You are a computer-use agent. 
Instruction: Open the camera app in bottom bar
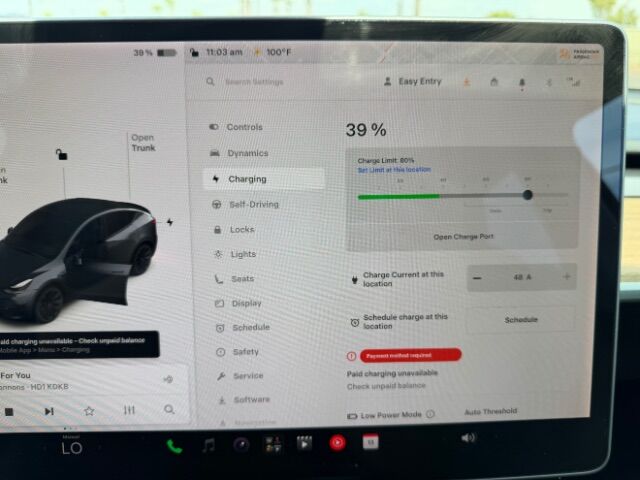(241, 444)
